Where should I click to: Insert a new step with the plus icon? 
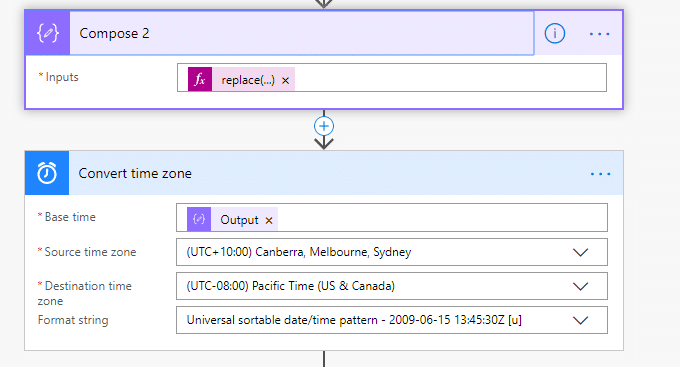coord(324,126)
